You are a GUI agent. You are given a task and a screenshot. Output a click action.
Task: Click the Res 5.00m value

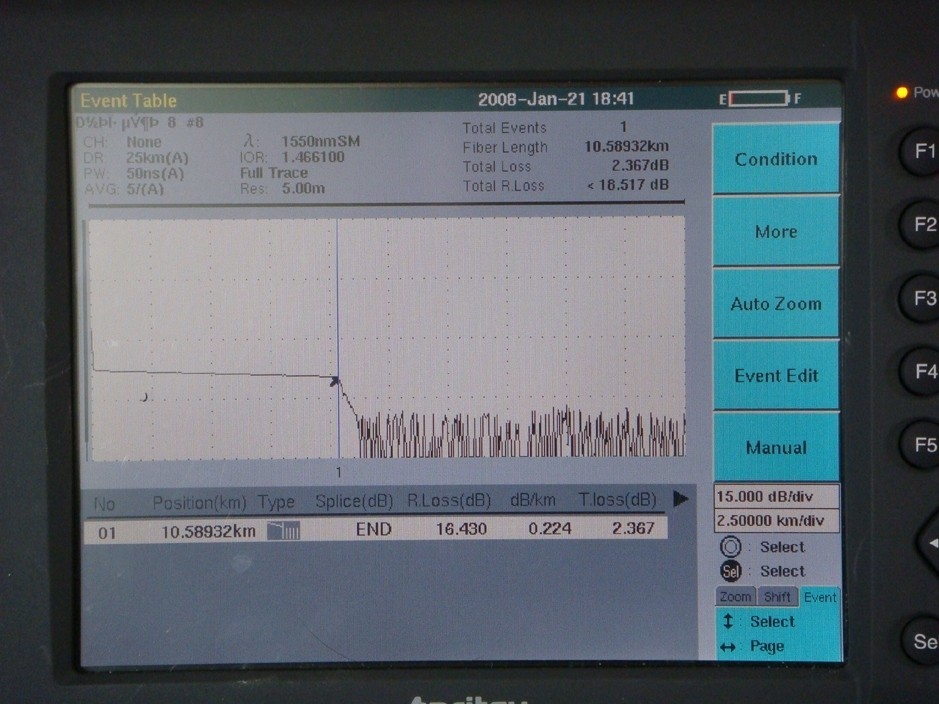tap(303, 189)
